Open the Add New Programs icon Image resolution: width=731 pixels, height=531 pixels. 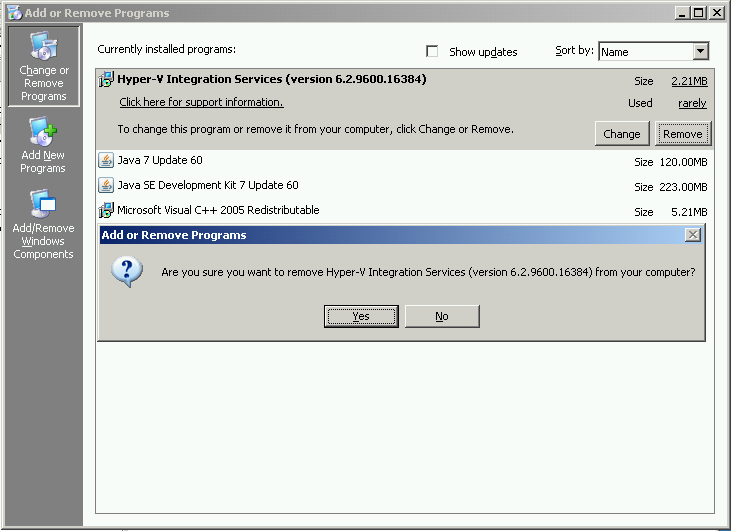(43, 132)
